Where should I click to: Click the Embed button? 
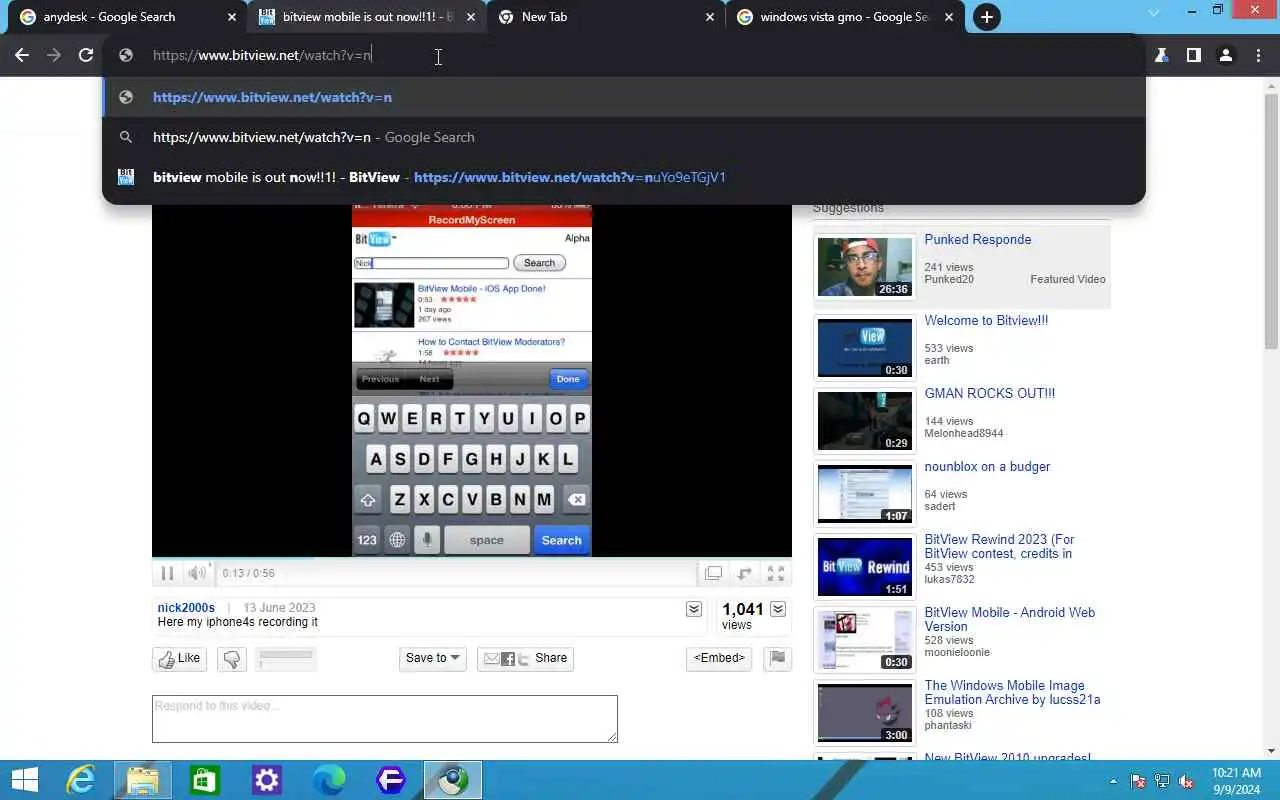click(x=719, y=658)
